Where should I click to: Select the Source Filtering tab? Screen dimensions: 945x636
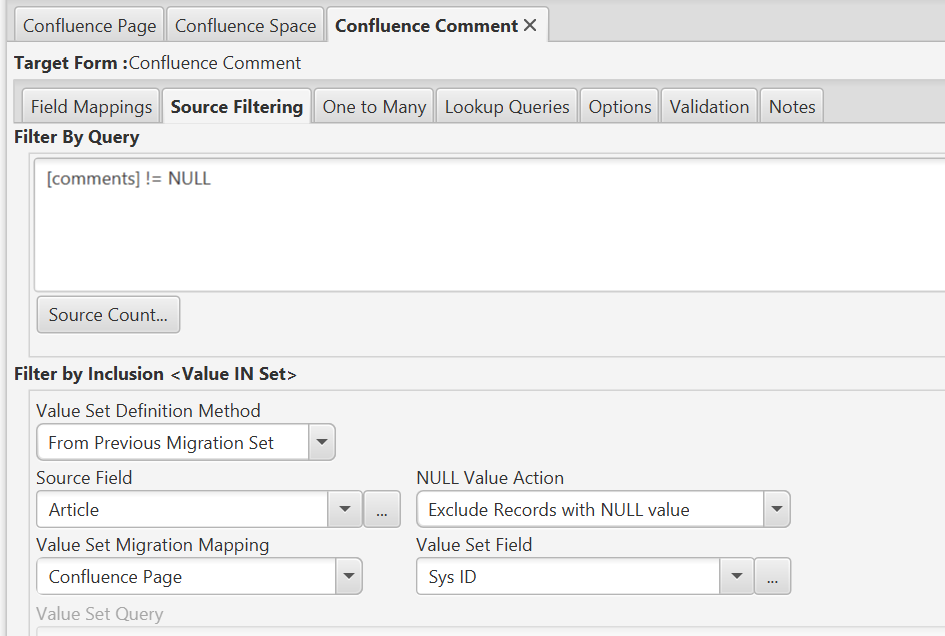pyautogui.click(x=237, y=107)
